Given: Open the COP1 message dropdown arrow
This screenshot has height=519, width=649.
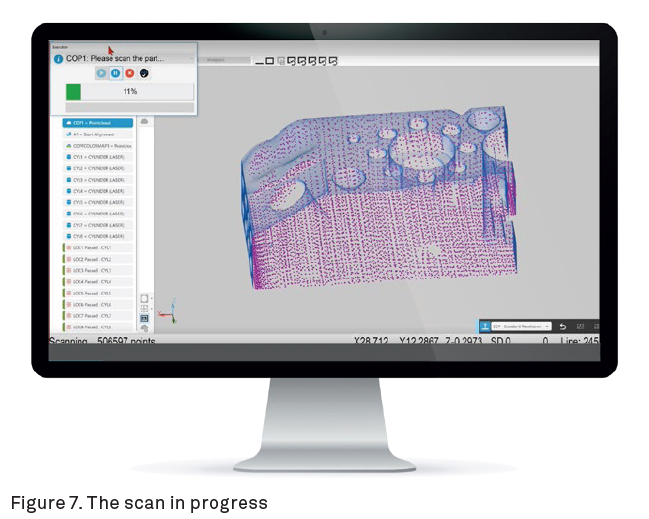Looking at the screenshot, I should point(192,59).
